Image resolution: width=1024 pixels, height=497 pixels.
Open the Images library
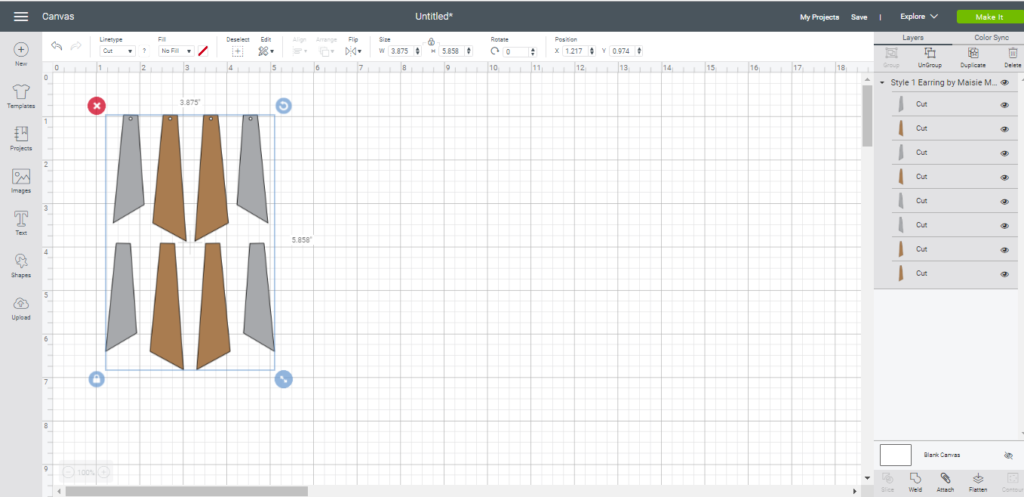[x=21, y=180]
